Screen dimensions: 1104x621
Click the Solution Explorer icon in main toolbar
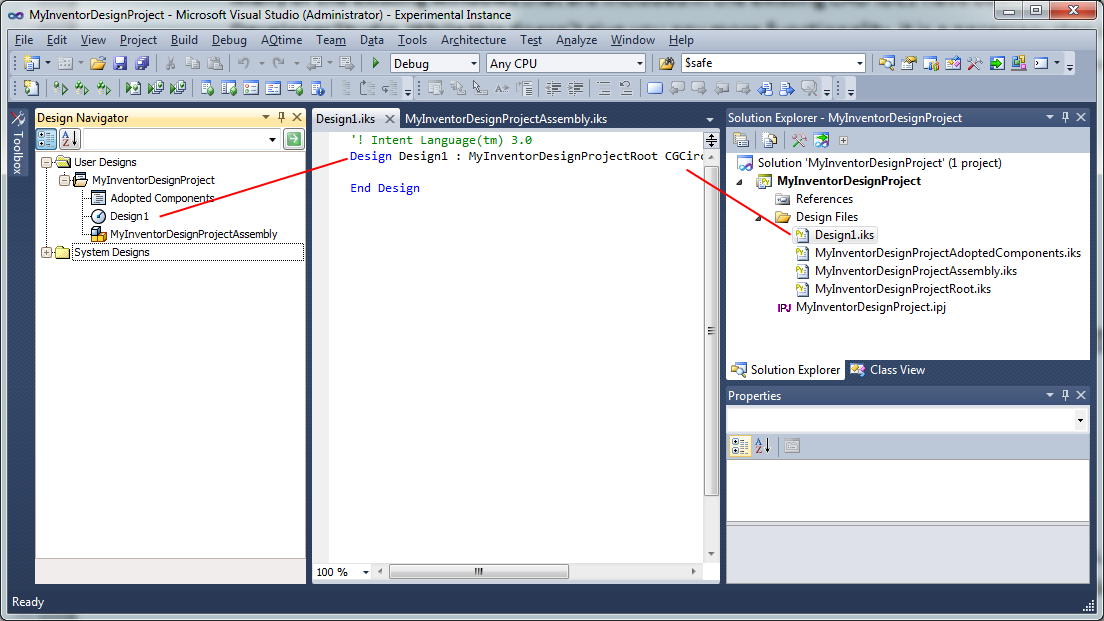(886, 63)
